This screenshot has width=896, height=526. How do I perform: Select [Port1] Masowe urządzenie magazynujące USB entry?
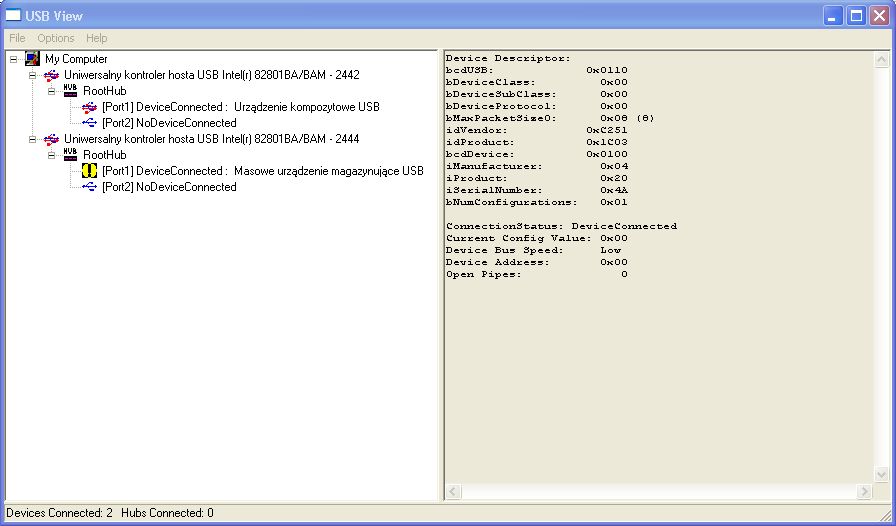263,171
